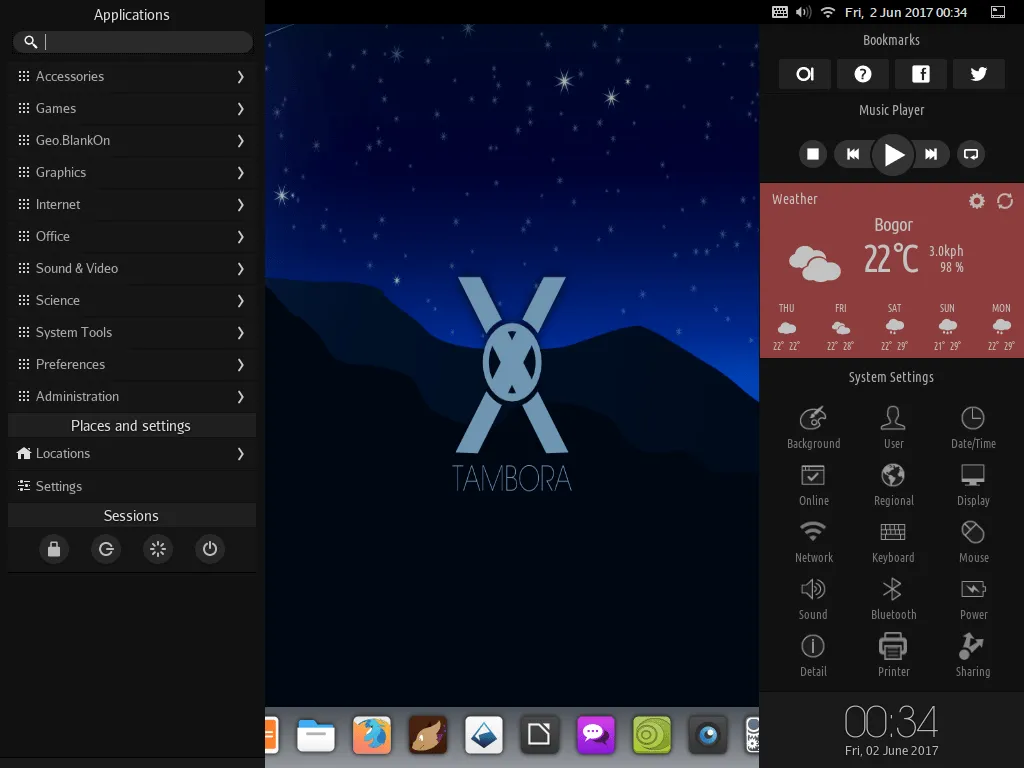The image size is (1024, 768).
Task: Open file manager from the dock
Action: click(316, 735)
